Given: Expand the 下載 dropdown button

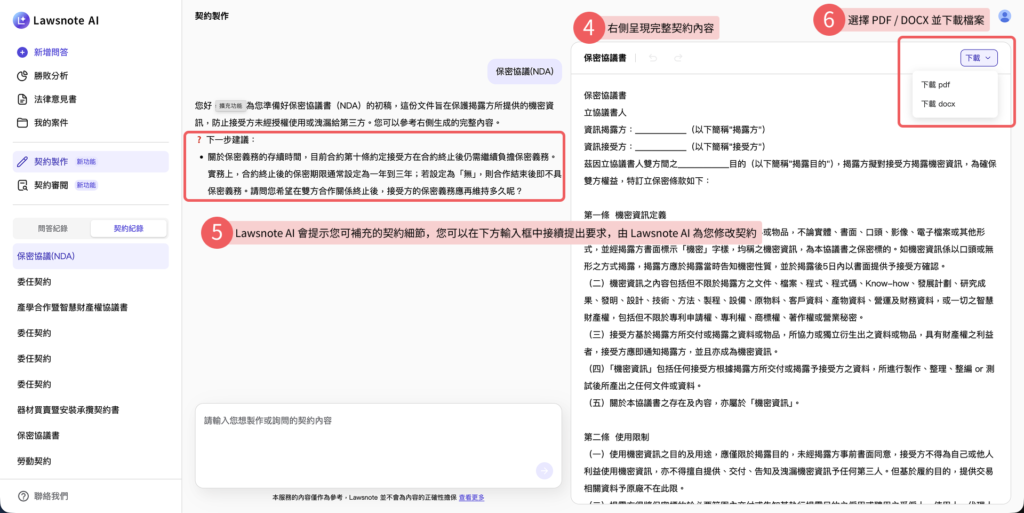Looking at the screenshot, I should [x=978, y=58].
